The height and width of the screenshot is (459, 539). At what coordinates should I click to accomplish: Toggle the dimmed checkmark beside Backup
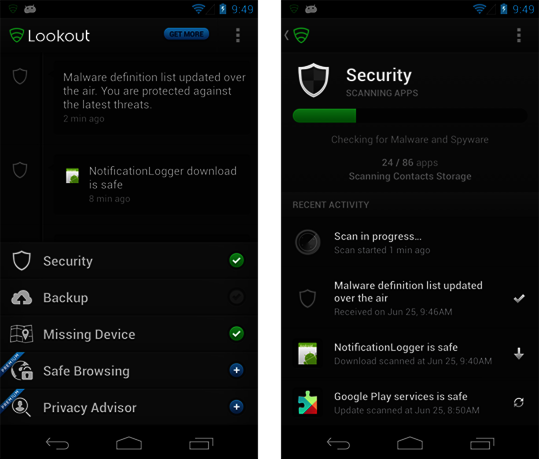pyautogui.click(x=236, y=297)
